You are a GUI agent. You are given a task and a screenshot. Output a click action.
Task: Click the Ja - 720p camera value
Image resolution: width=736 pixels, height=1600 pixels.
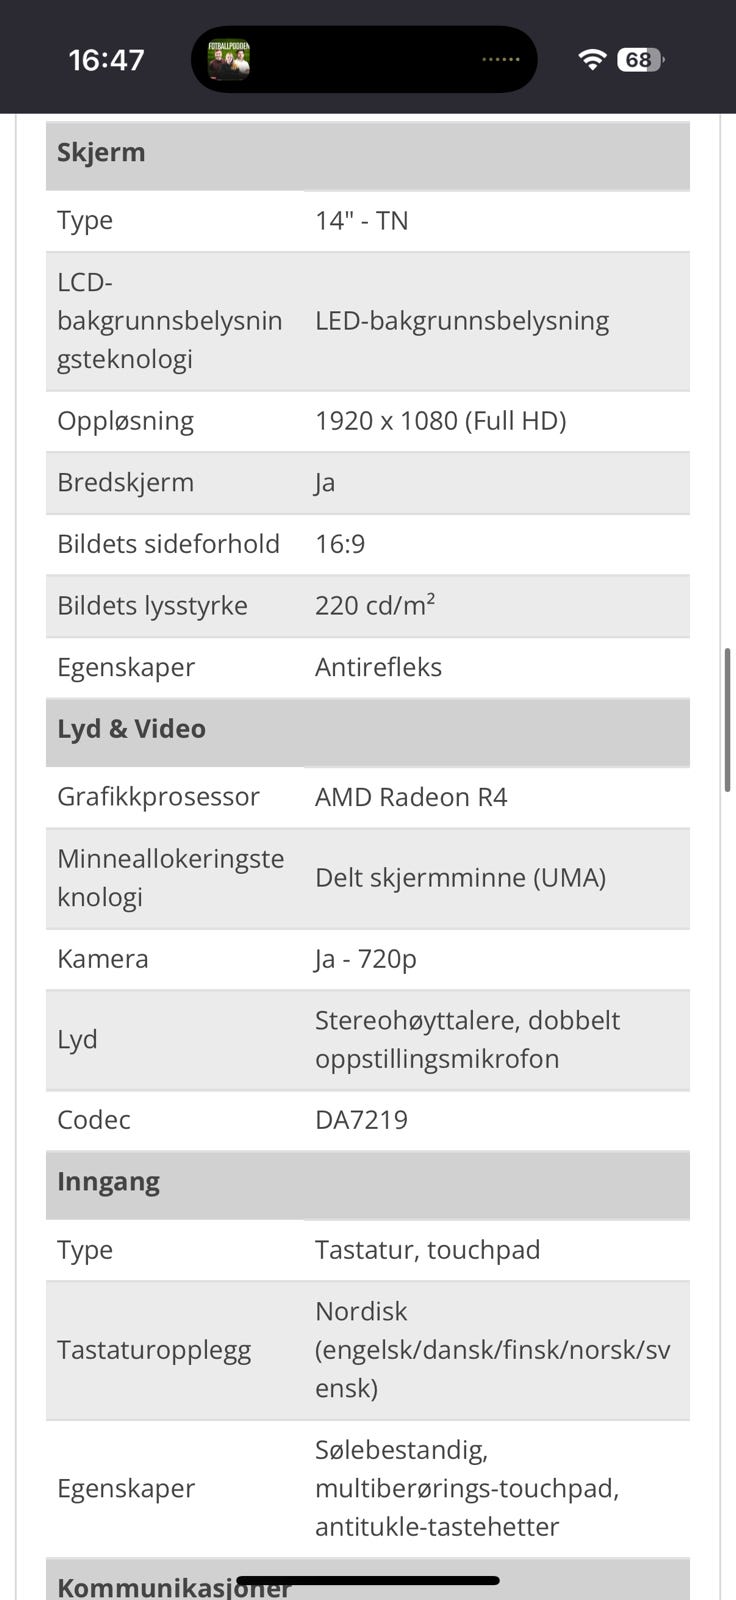(x=365, y=959)
